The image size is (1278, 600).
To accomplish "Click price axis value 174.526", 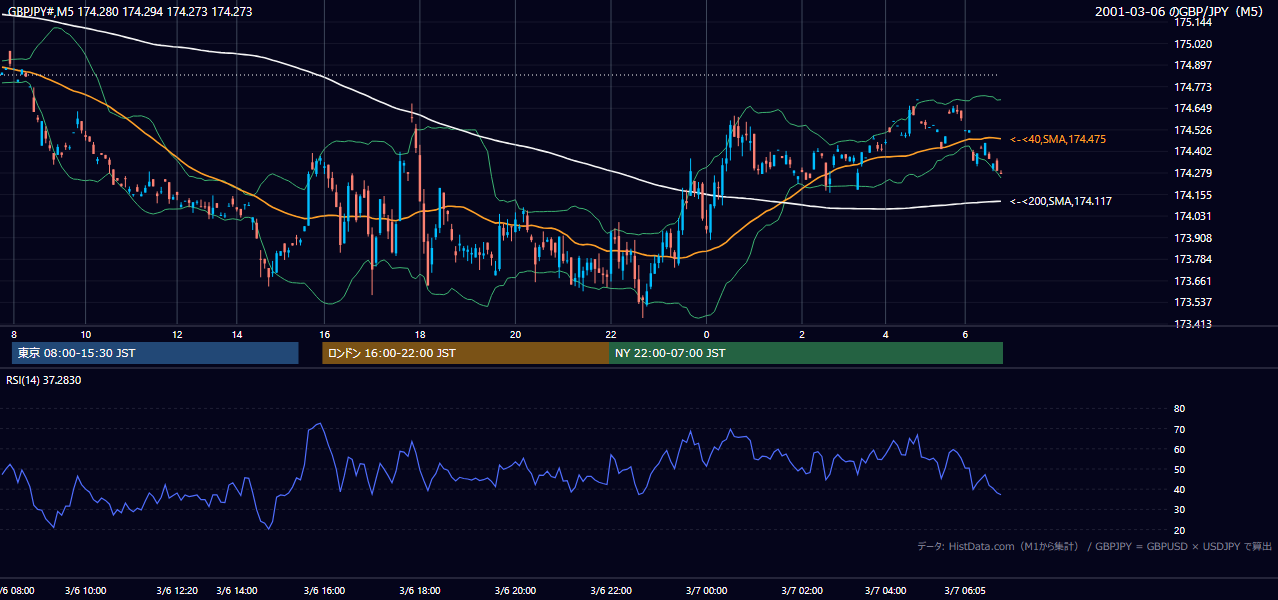I will tap(1193, 130).
